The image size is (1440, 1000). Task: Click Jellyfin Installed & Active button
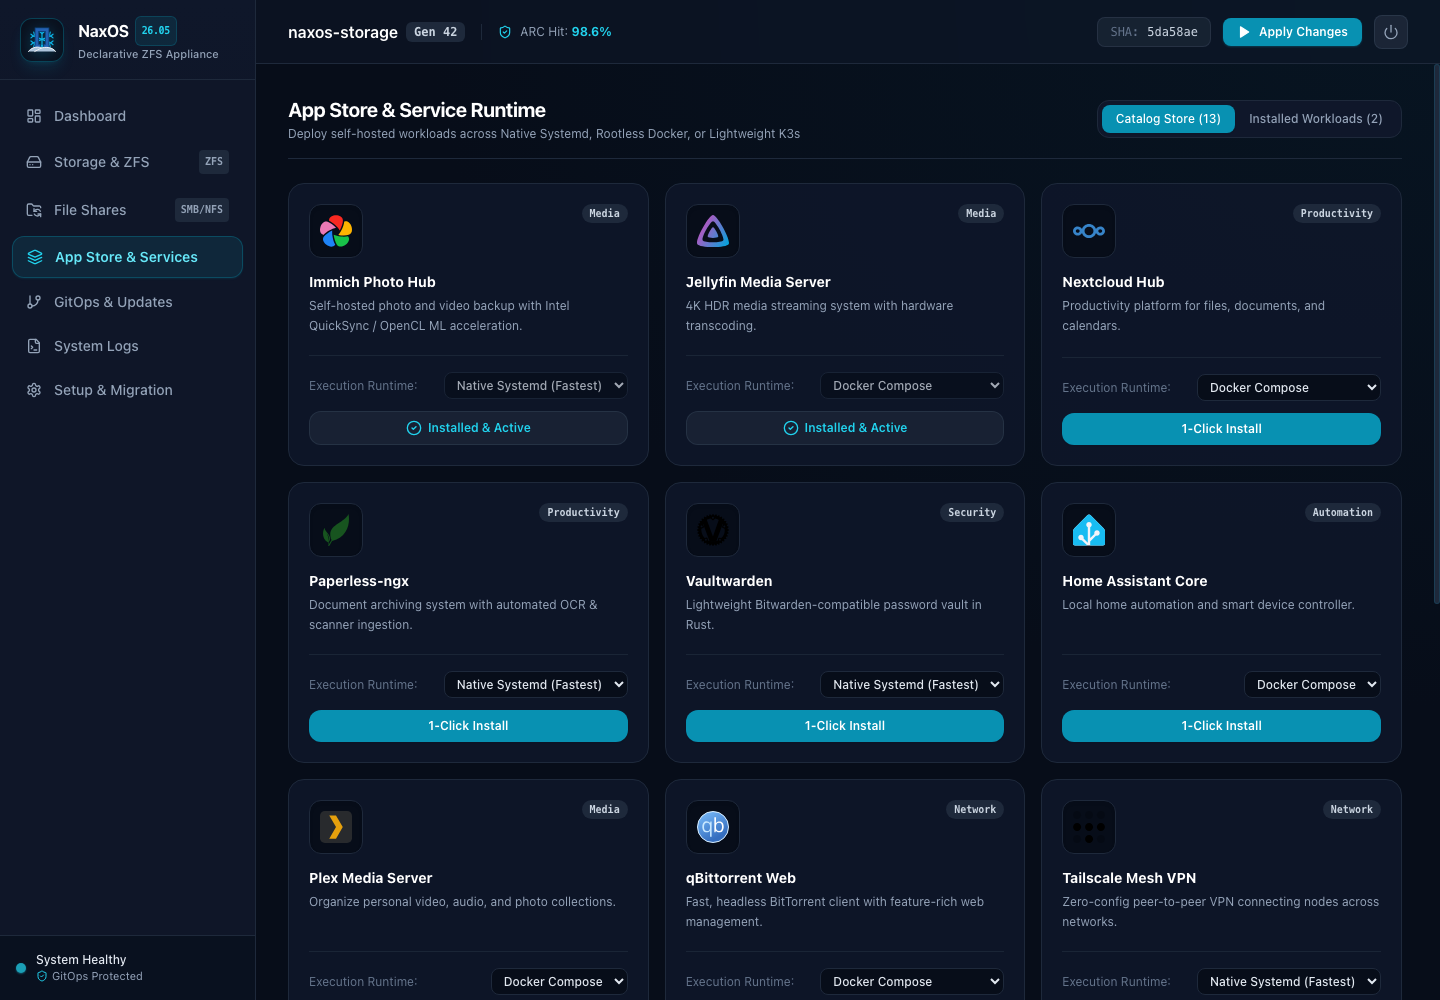point(845,428)
